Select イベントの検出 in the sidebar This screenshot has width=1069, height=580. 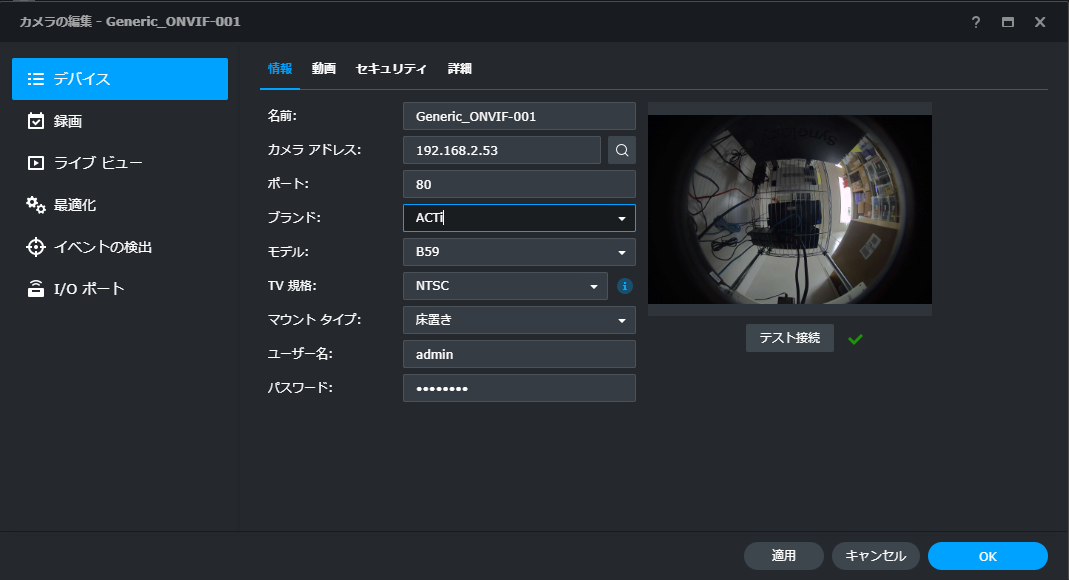(120, 247)
